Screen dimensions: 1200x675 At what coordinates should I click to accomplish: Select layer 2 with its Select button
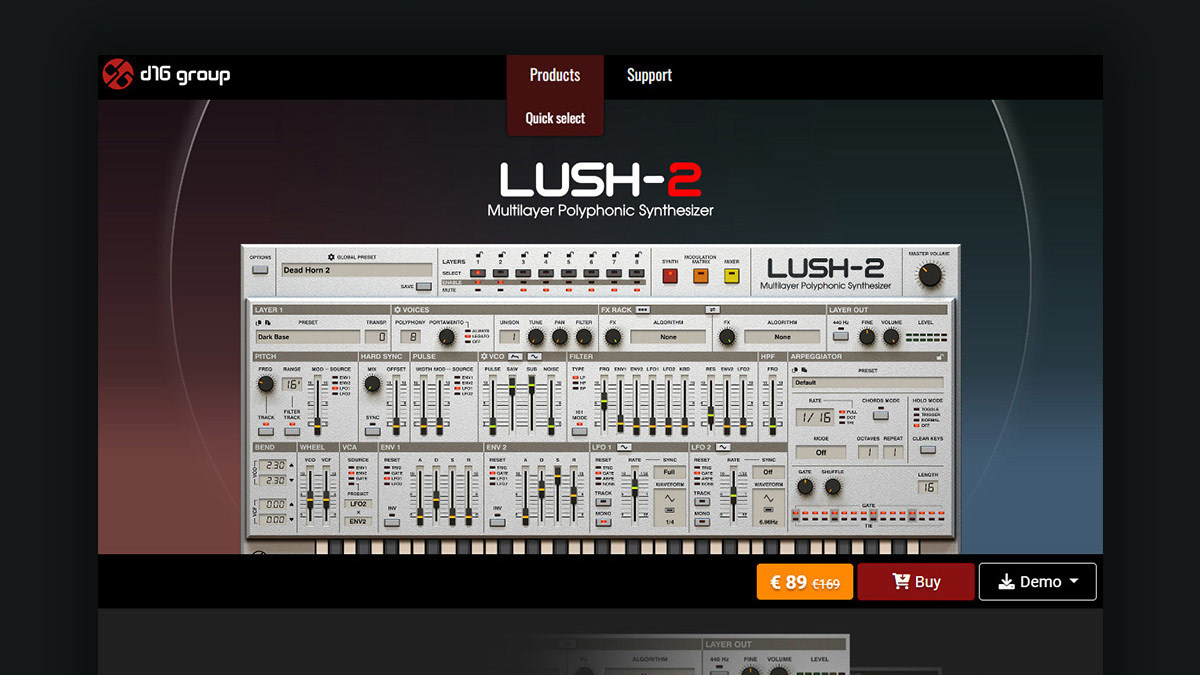501,273
